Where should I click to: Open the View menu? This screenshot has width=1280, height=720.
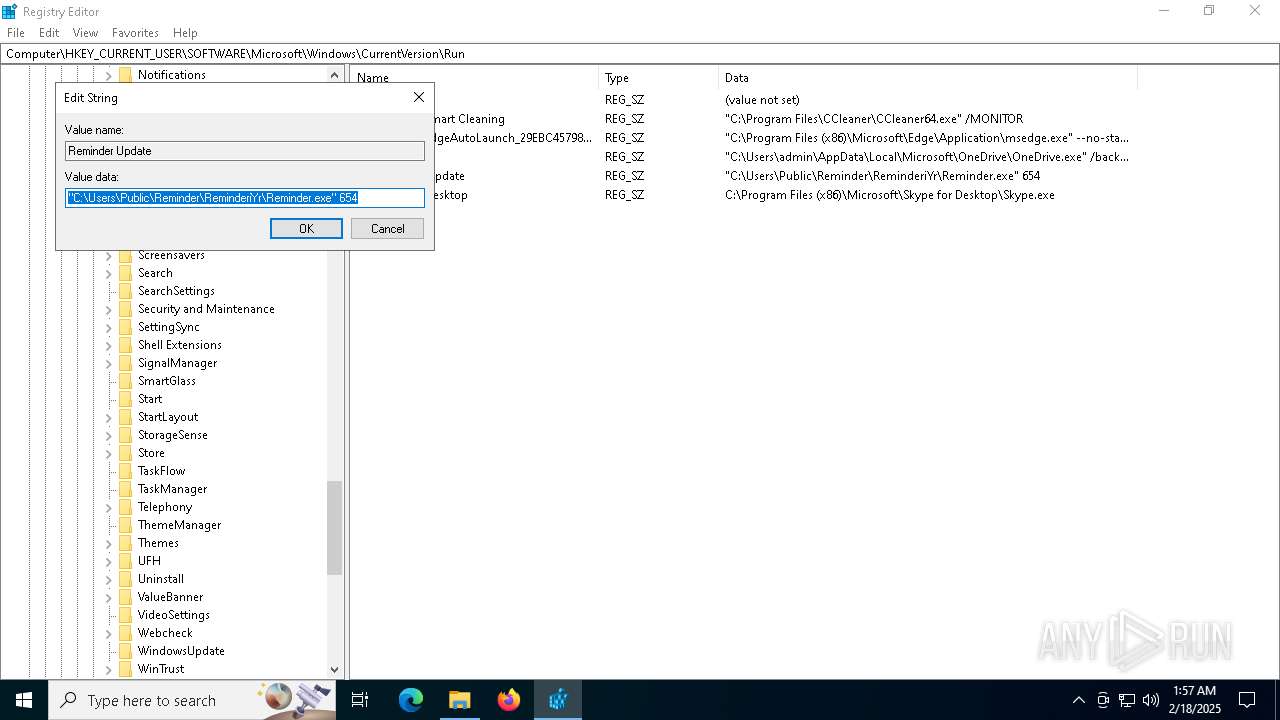point(85,33)
